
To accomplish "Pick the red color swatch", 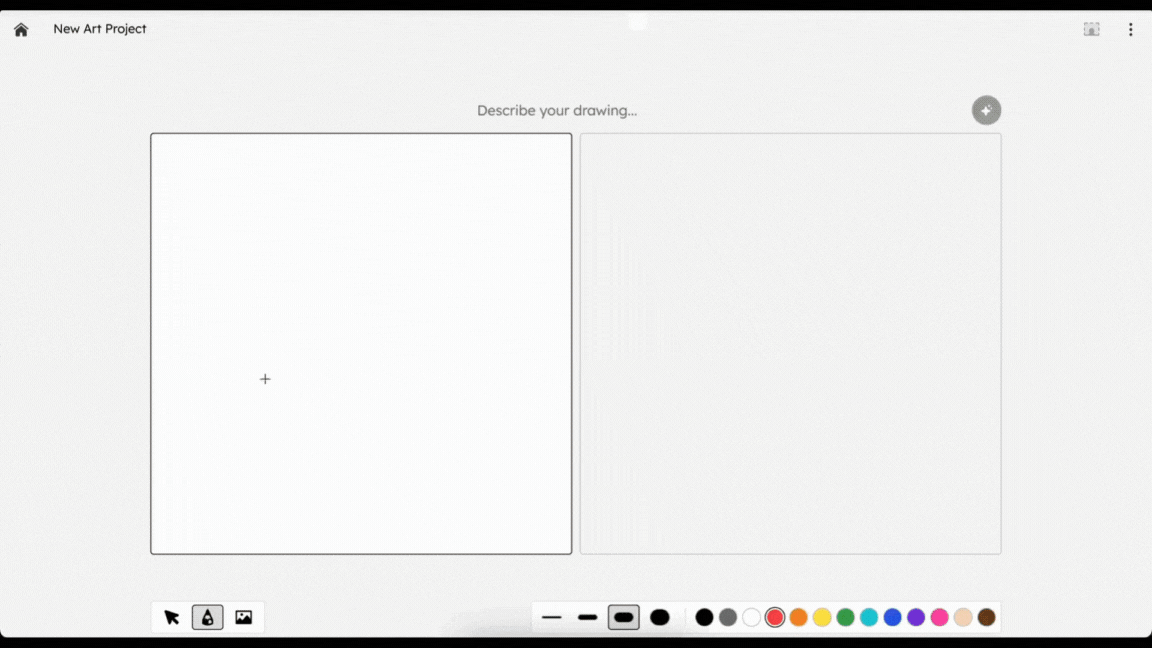I will [x=775, y=618].
